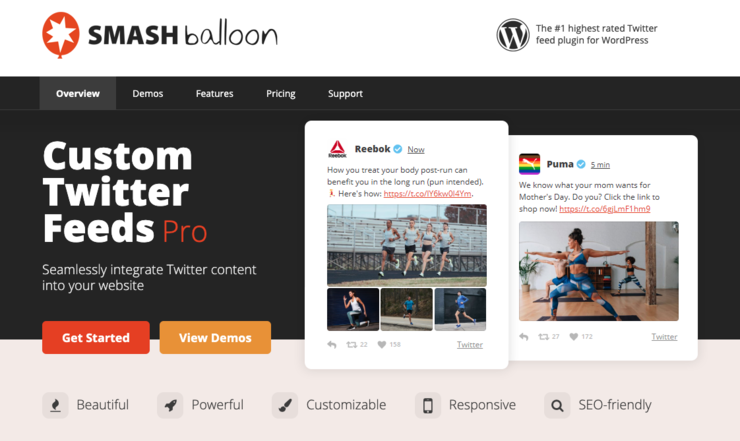Click the Get Started button
Screen dimensions: 740x441
point(96,338)
